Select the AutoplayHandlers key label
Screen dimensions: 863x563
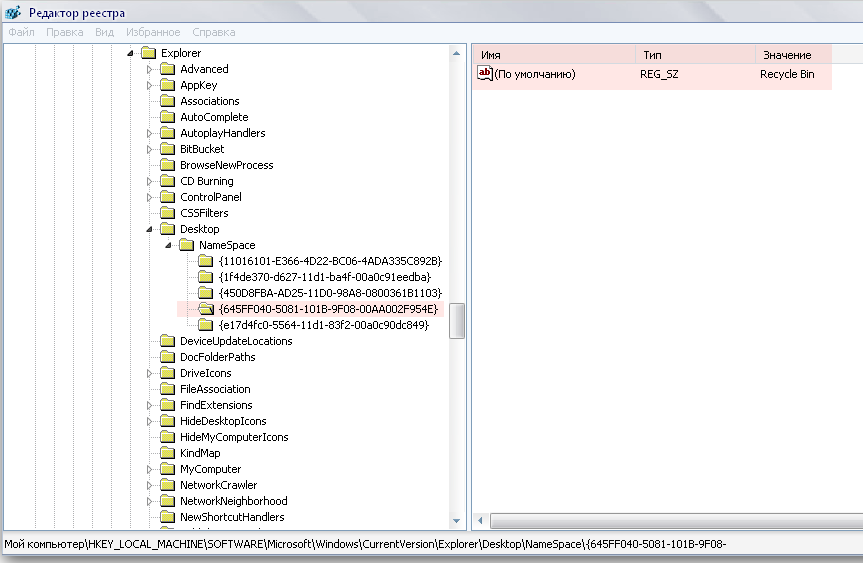(222, 133)
